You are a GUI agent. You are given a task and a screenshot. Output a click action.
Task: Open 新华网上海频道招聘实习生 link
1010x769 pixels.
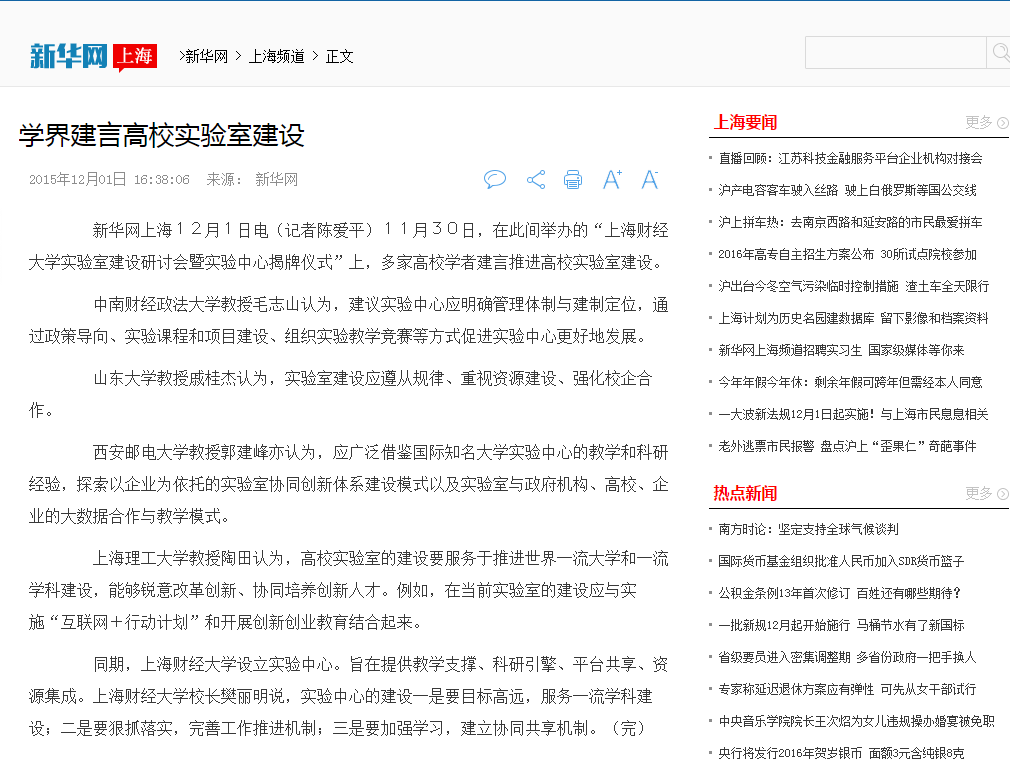click(841, 350)
